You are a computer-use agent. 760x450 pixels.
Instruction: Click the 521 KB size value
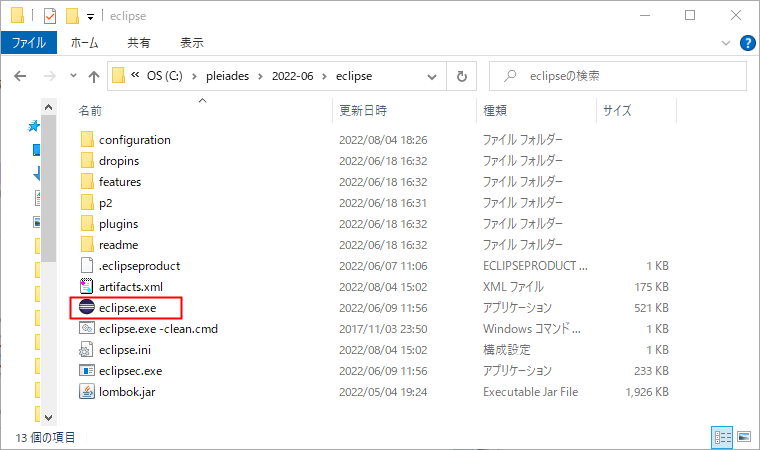(651, 308)
